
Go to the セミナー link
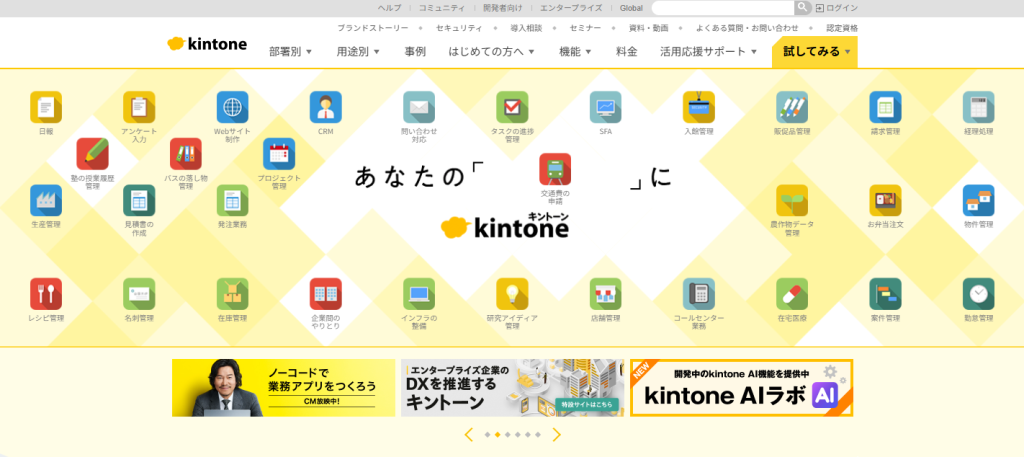(585, 28)
